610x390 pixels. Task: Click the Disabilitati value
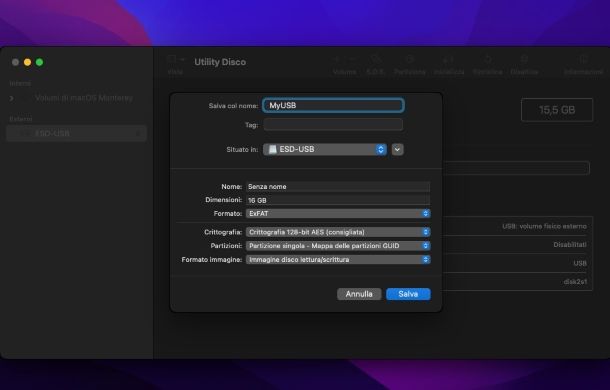(570, 244)
